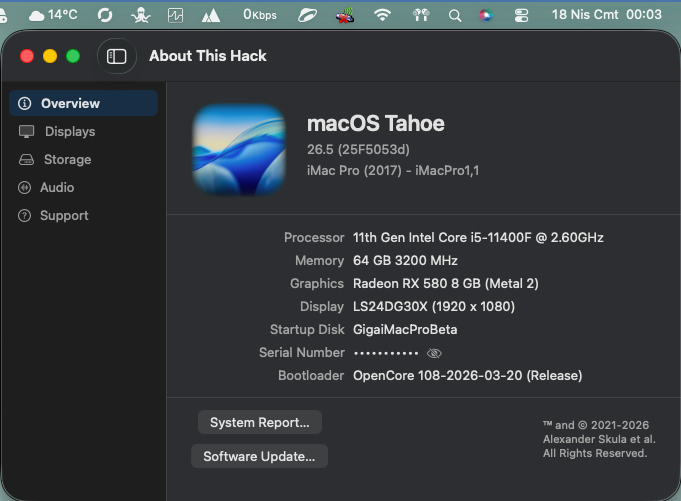681x501 pixels.
Task: Select the Overview sidebar item
Action: (83, 103)
